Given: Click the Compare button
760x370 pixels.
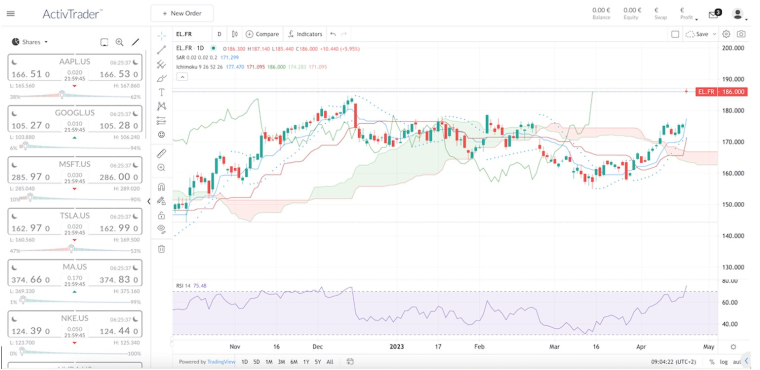Looking at the screenshot, I should pyautogui.click(x=262, y=34).
